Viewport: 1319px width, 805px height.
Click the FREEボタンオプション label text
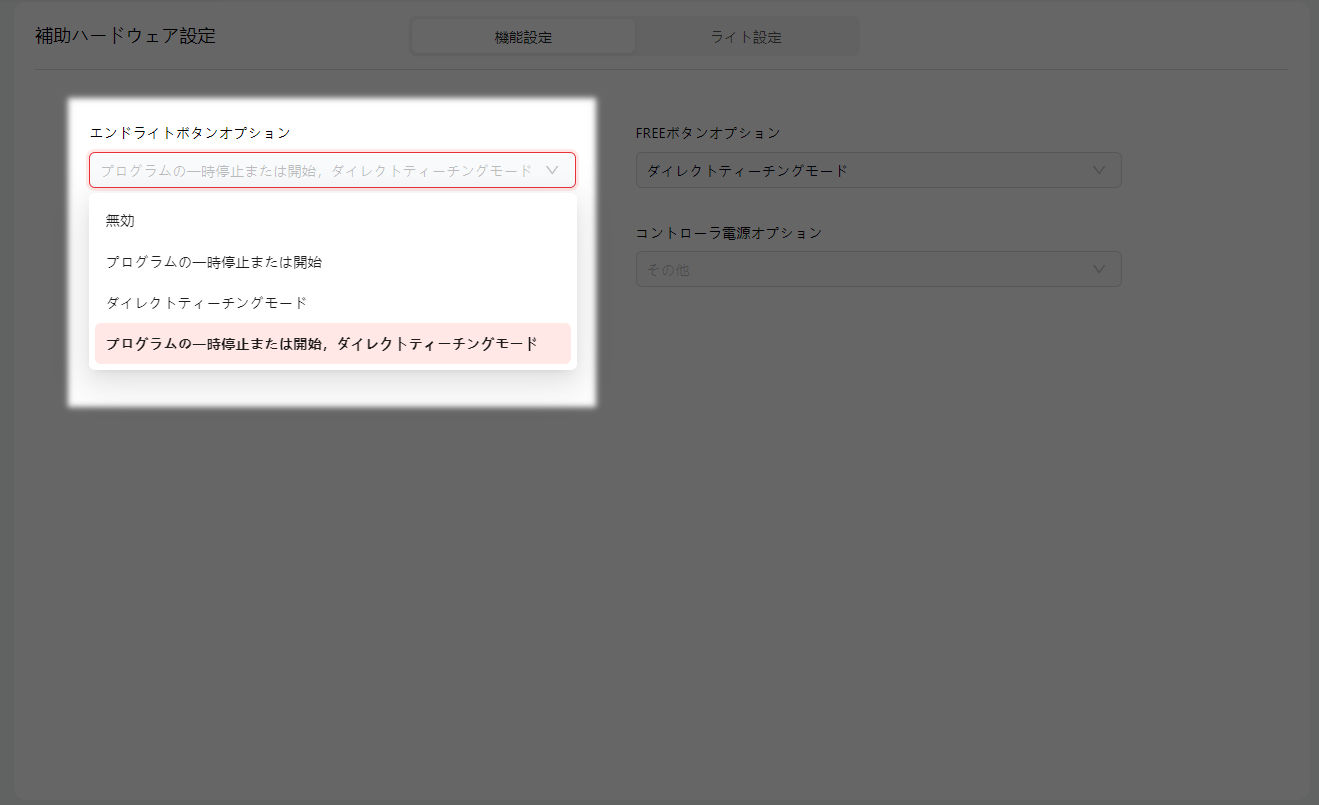pos(707,133)
